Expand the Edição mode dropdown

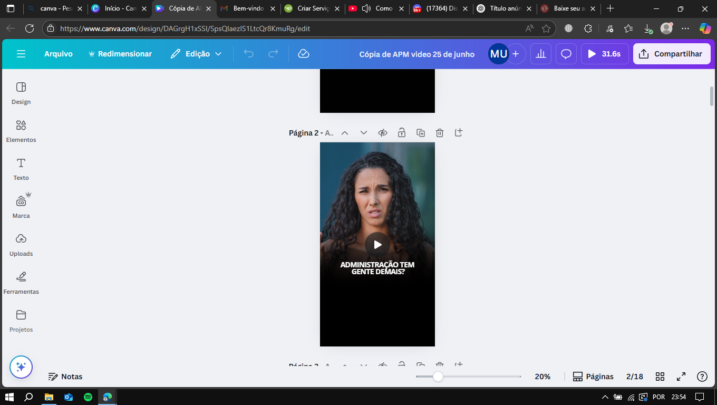(196, 54)
